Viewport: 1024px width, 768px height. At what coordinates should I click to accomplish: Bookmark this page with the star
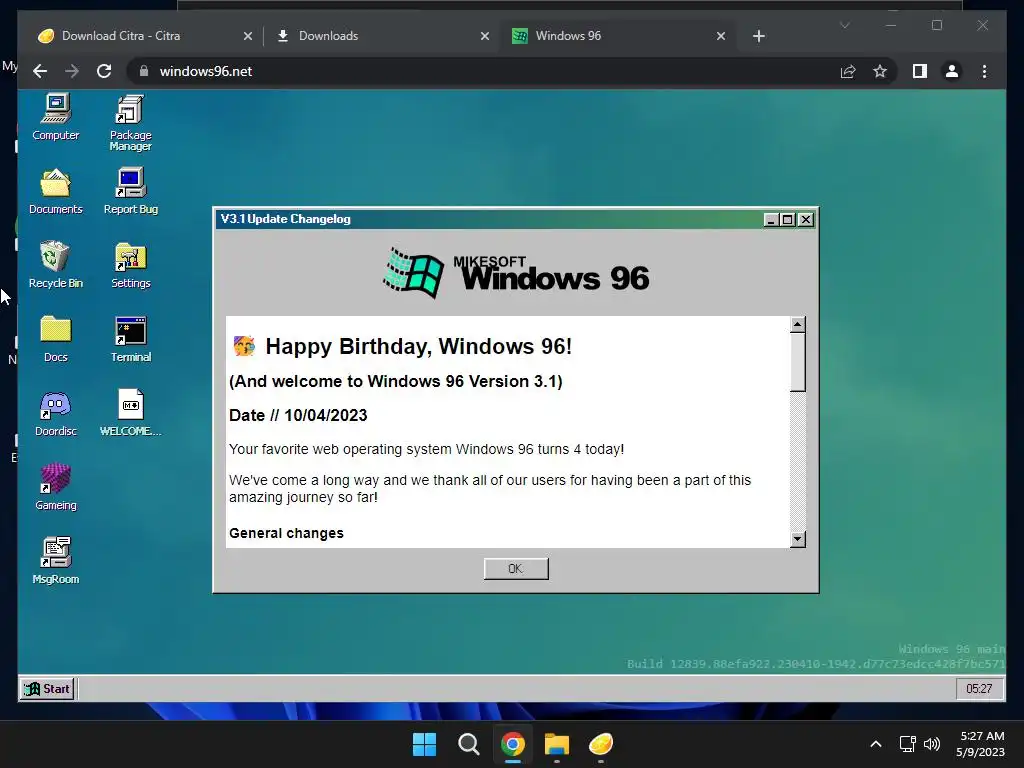880,71
